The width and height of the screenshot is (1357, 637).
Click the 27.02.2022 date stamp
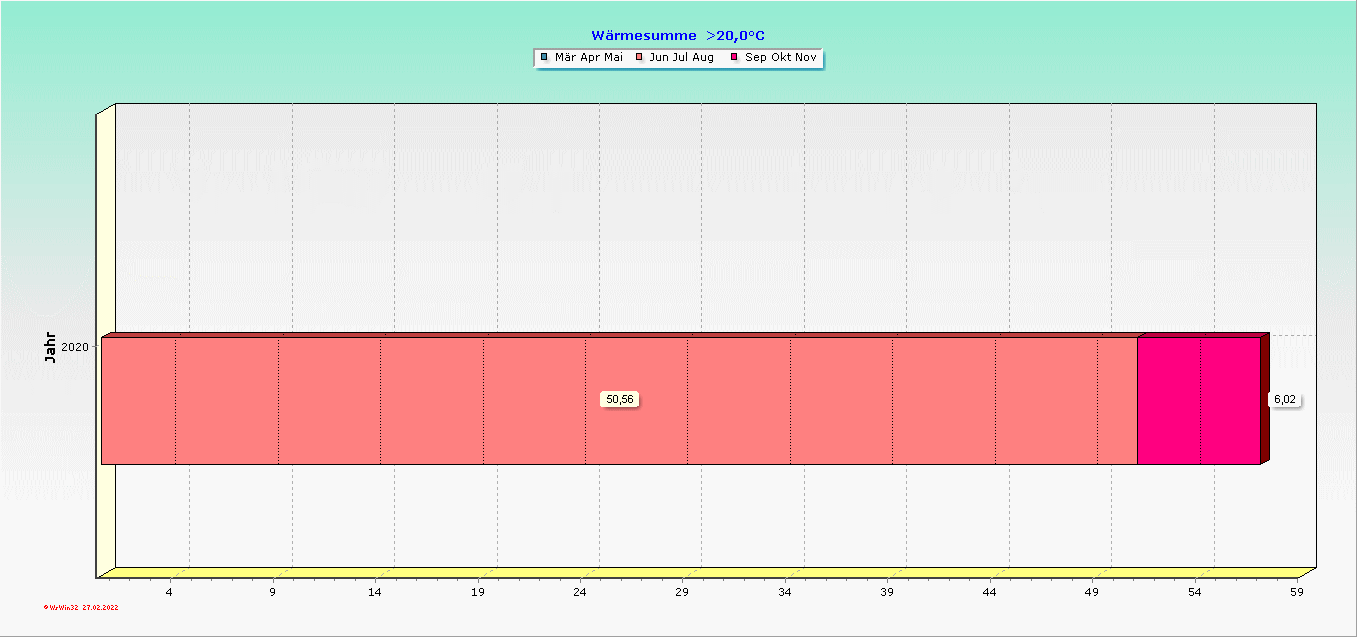tap(100, 606)
